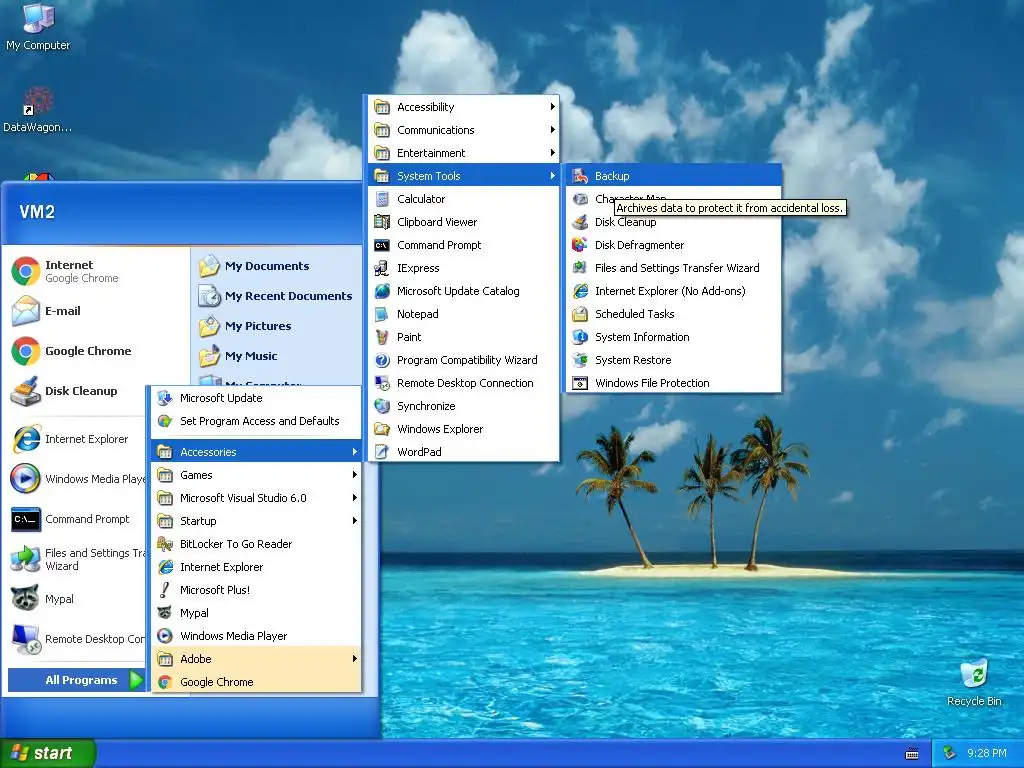Screen dimensions: 1024x768
Task: Click the Calculator icon in Accessories
Action: point(382,199)
